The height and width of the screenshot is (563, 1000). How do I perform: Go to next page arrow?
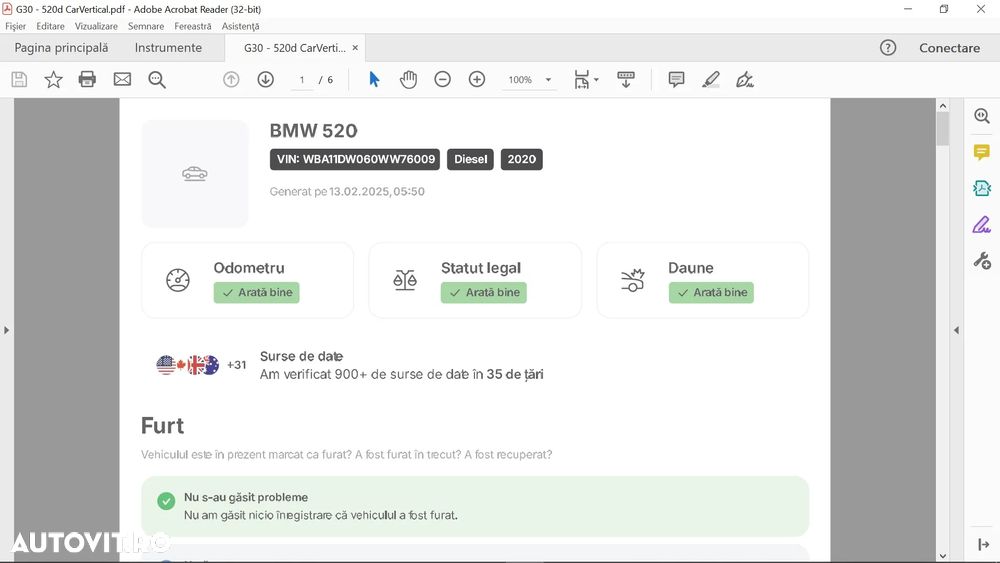266,80
